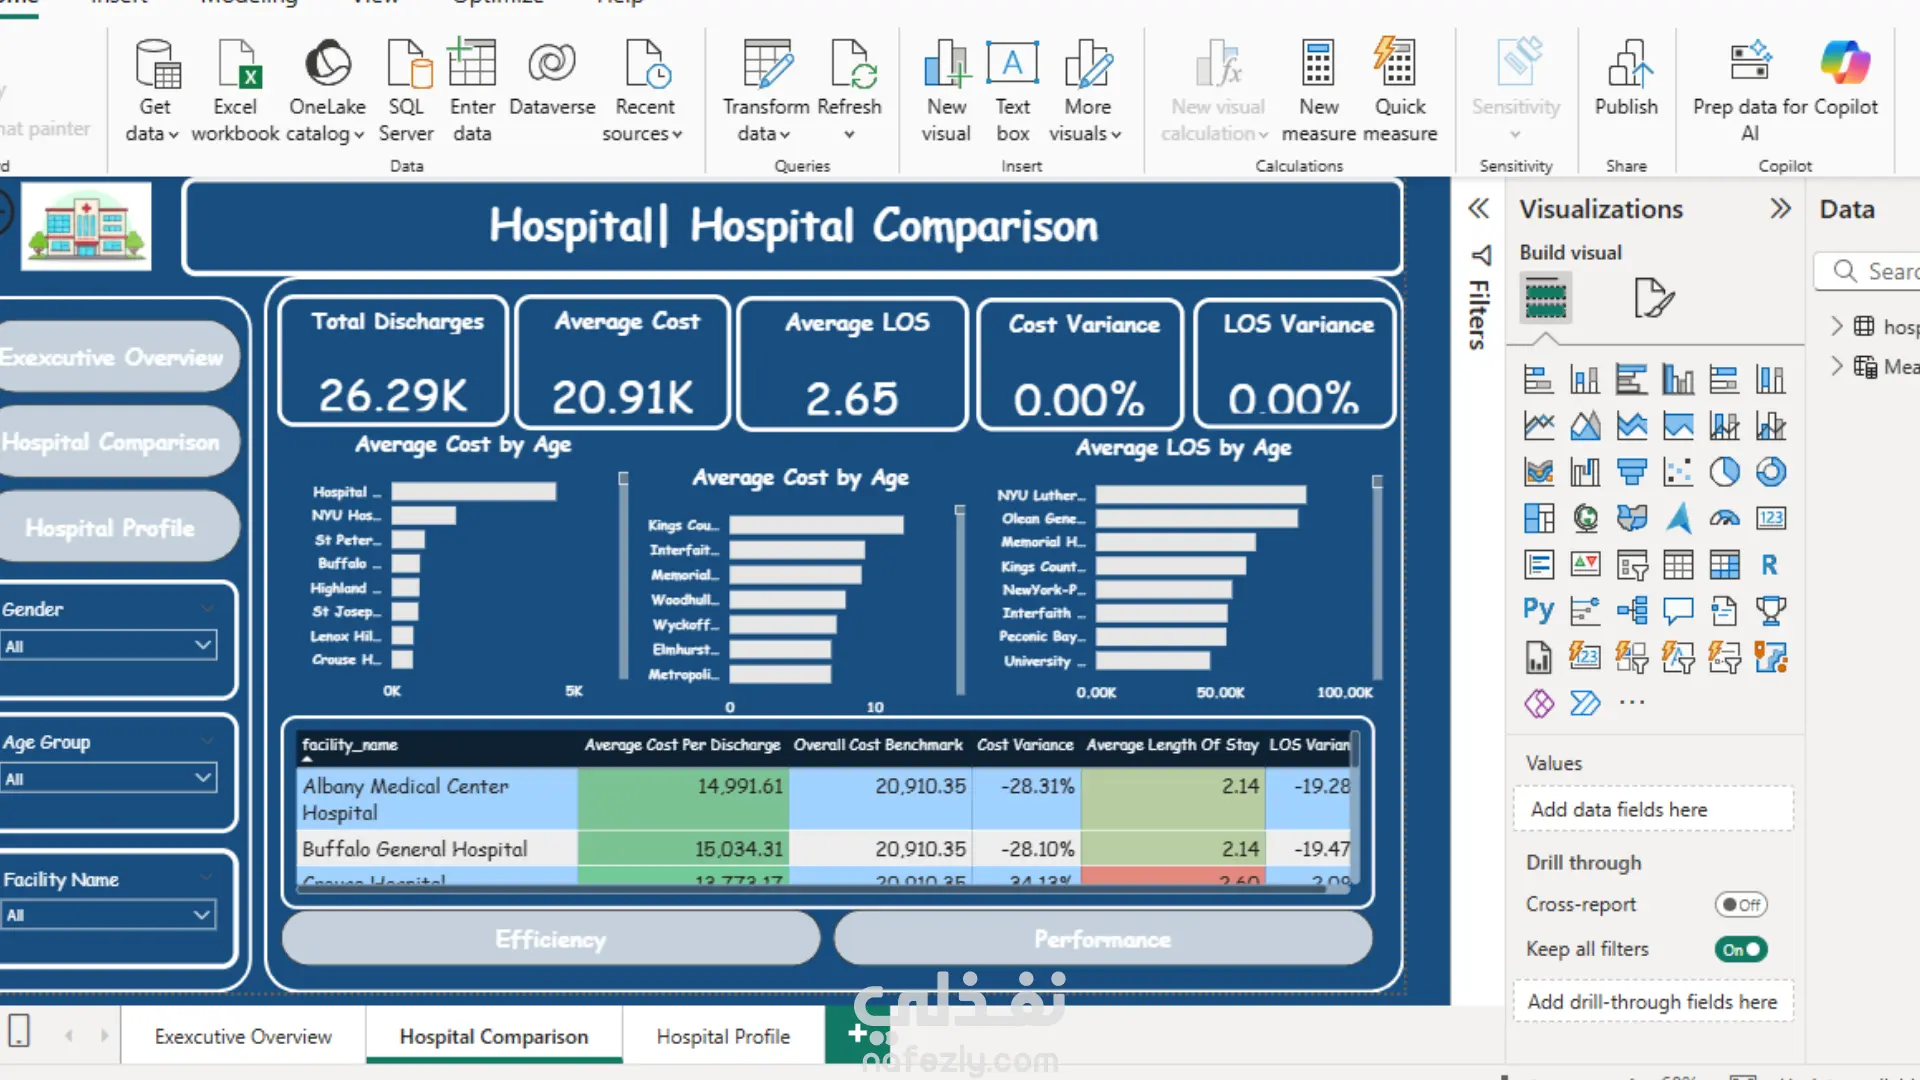Switch to Exexcutive Overview page tab
Viewport: 1920px width, 1080px height.
[243, 1037]
